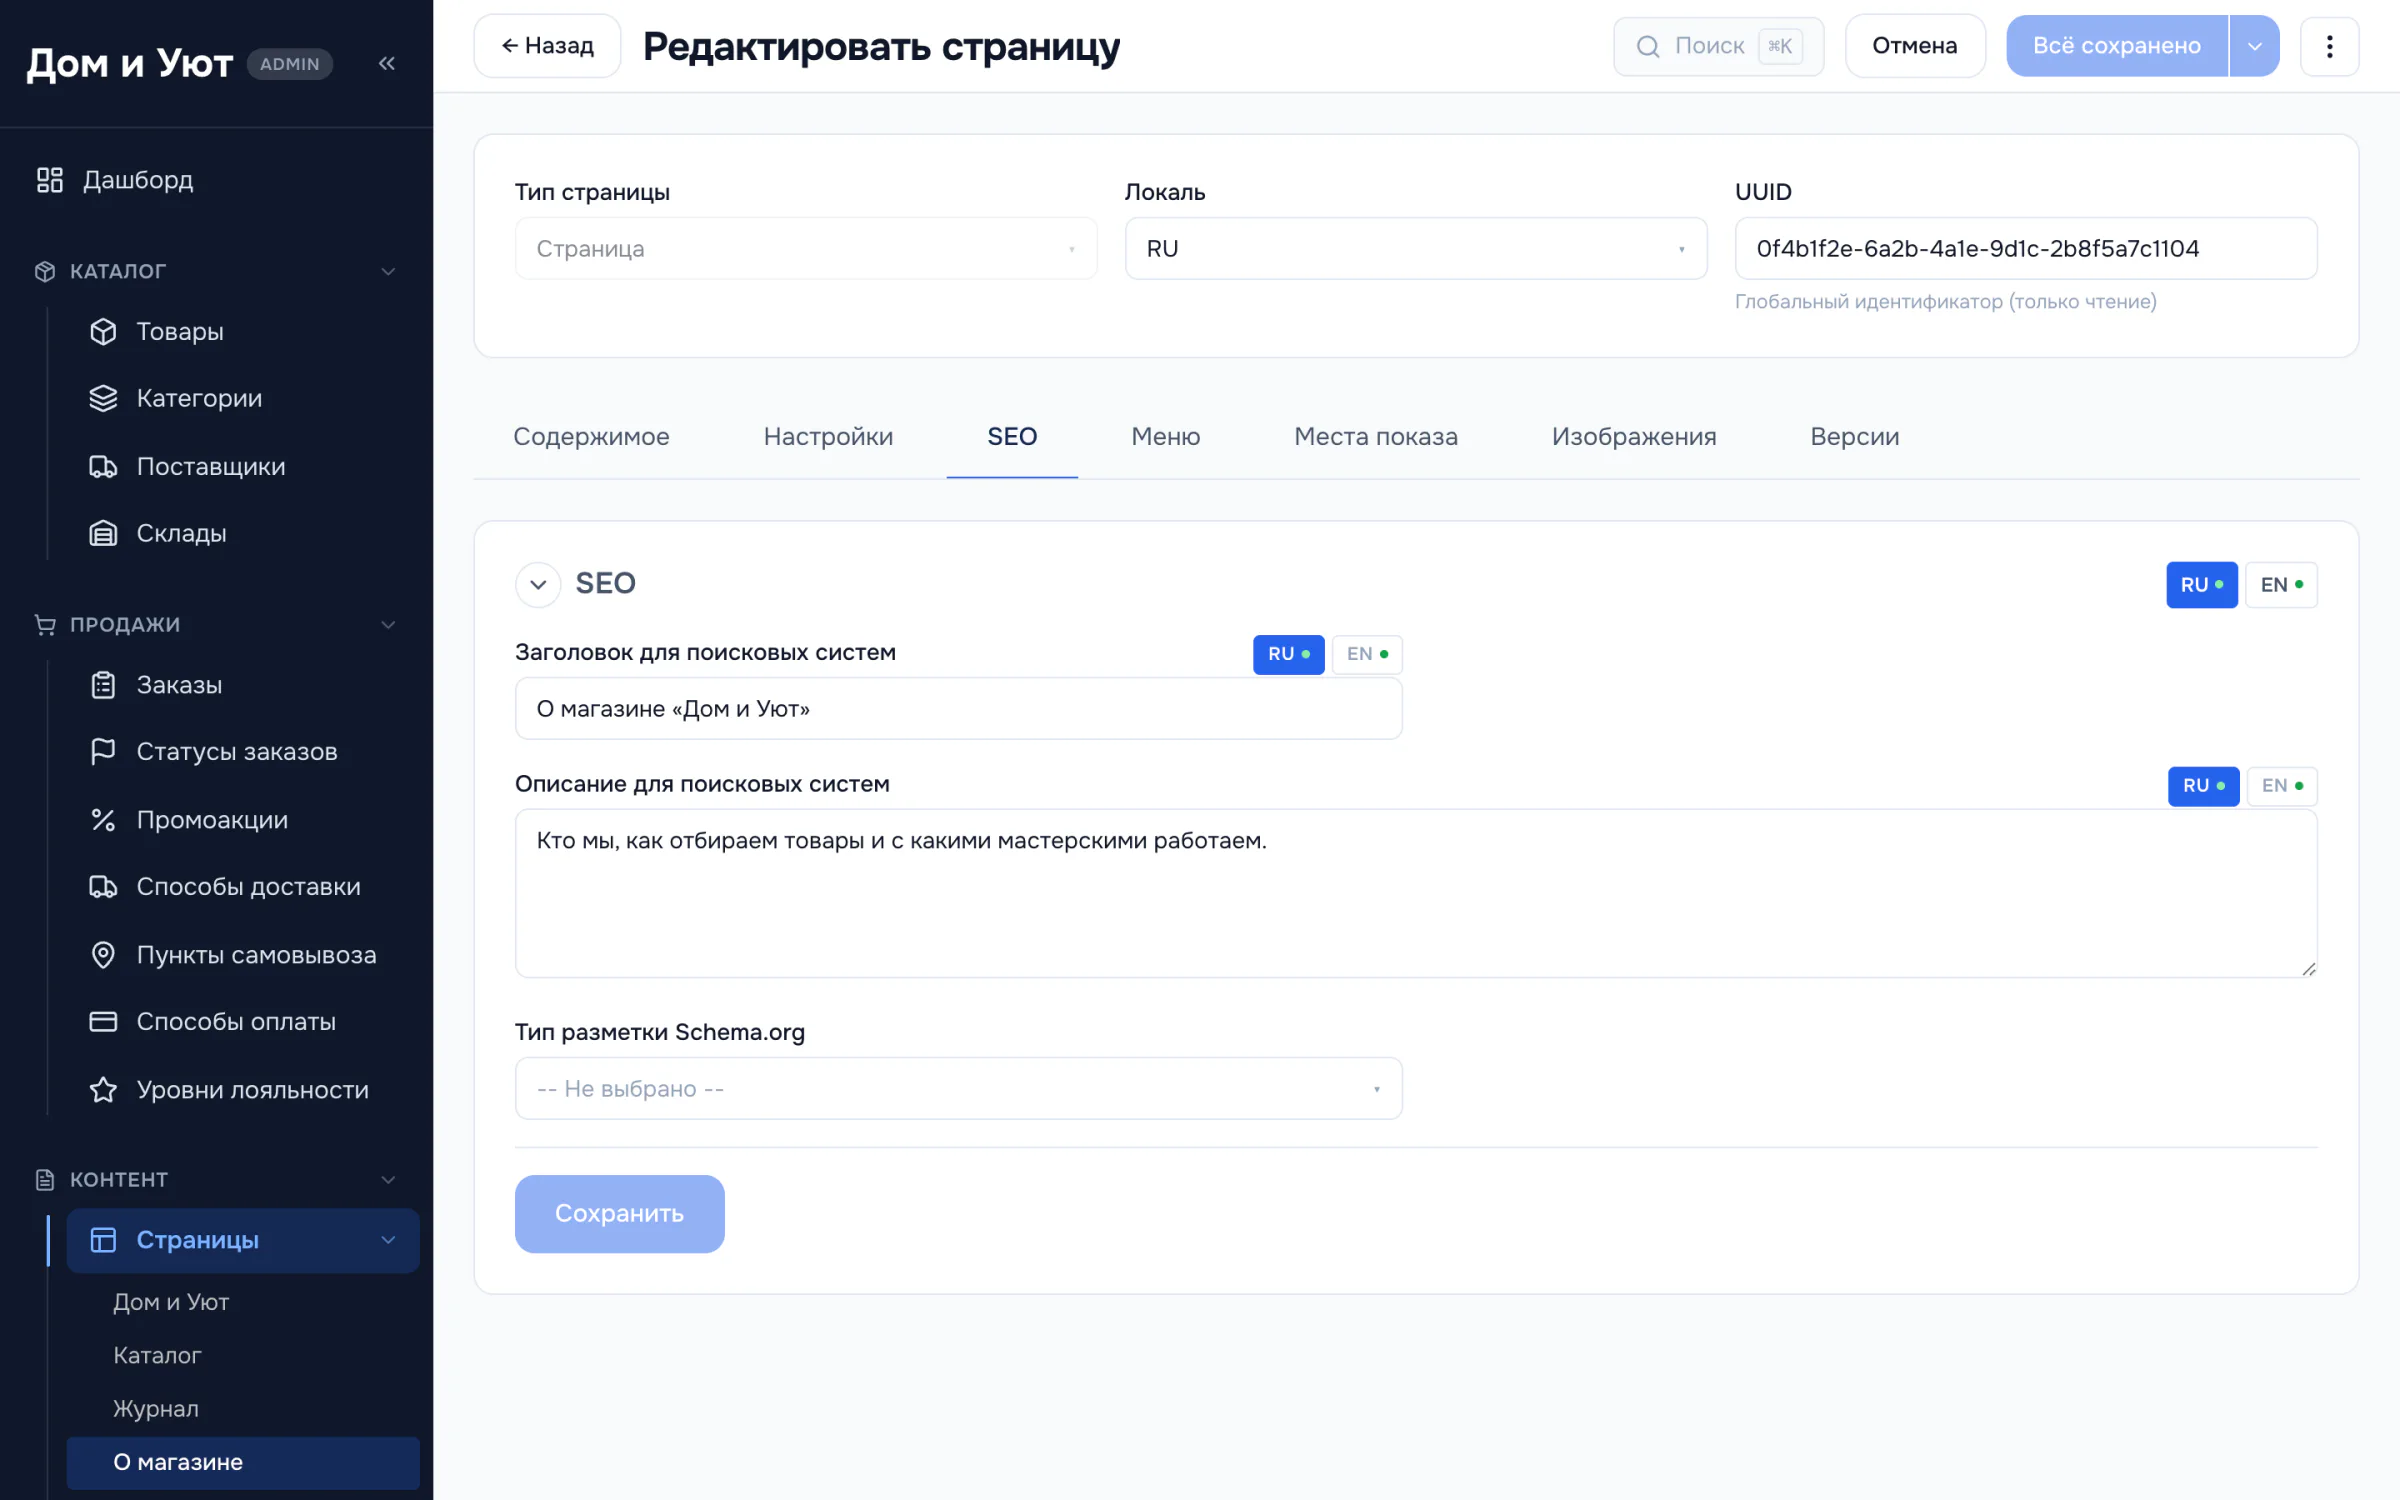Go back with the Назад button
This screenshot has width=2400, height=1500.
[547, 46]
